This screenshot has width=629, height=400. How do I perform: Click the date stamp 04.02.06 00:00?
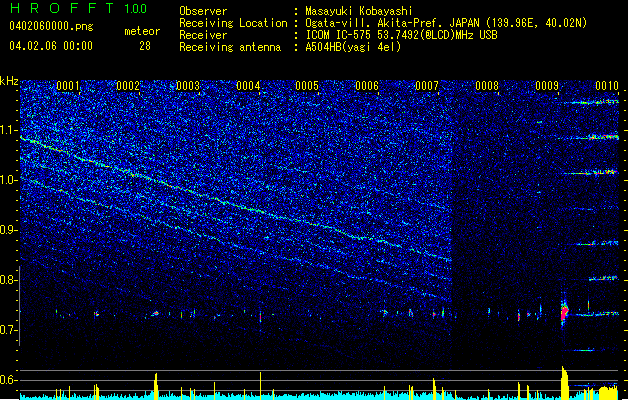point(51,46)
